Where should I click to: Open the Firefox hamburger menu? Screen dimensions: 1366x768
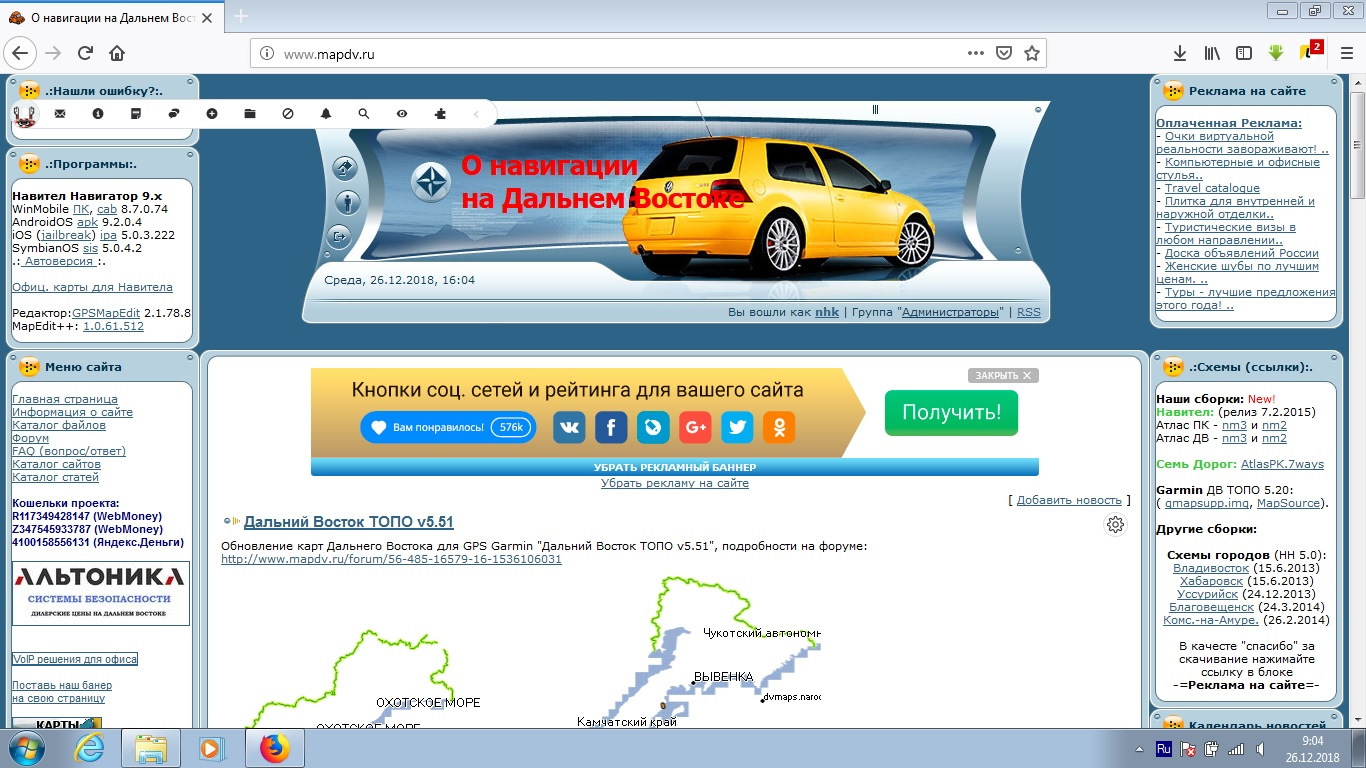click(x=1346, y=53)
